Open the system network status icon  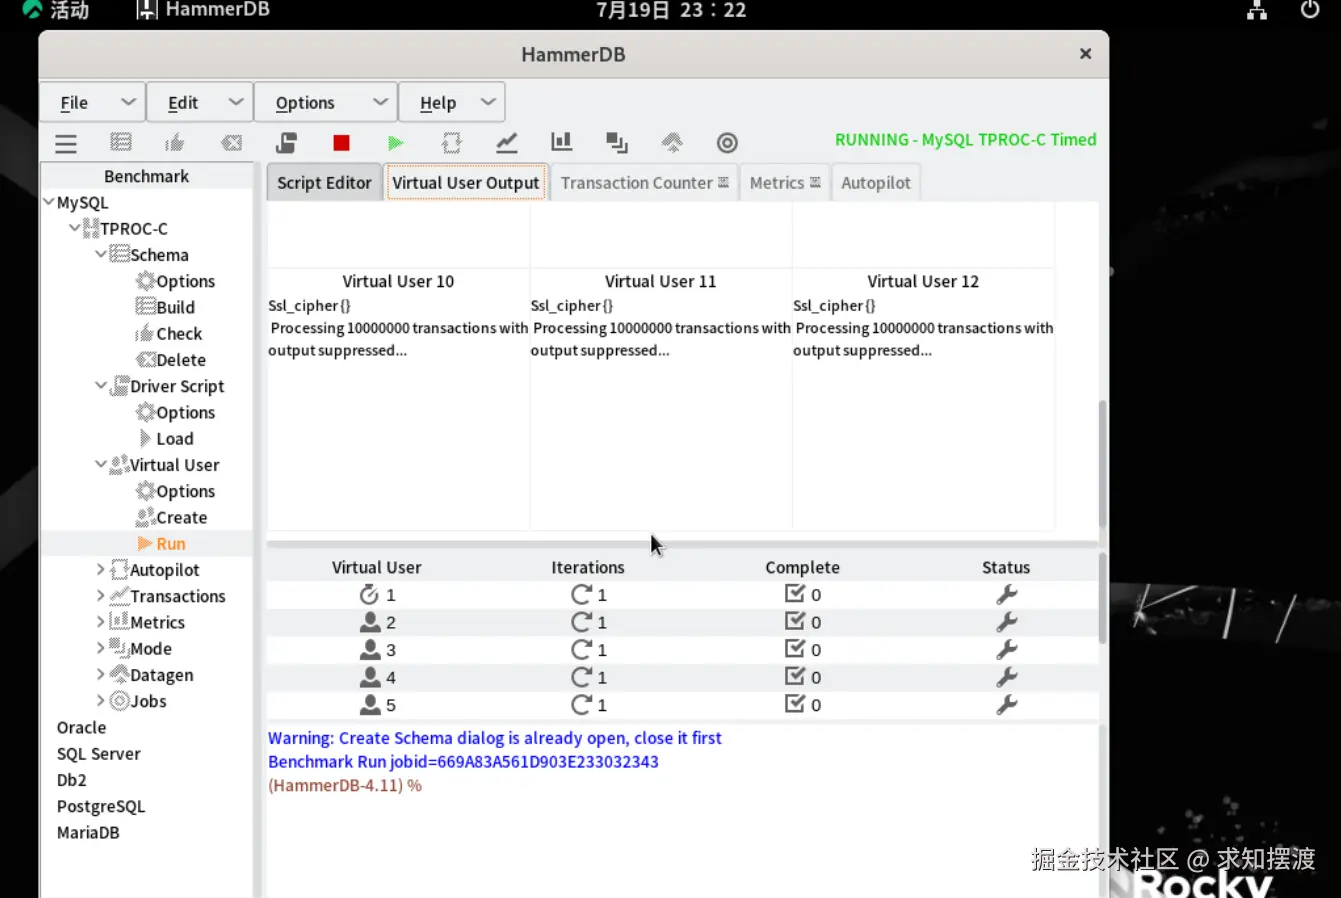pyautogui.click(x=1257, y=10)
